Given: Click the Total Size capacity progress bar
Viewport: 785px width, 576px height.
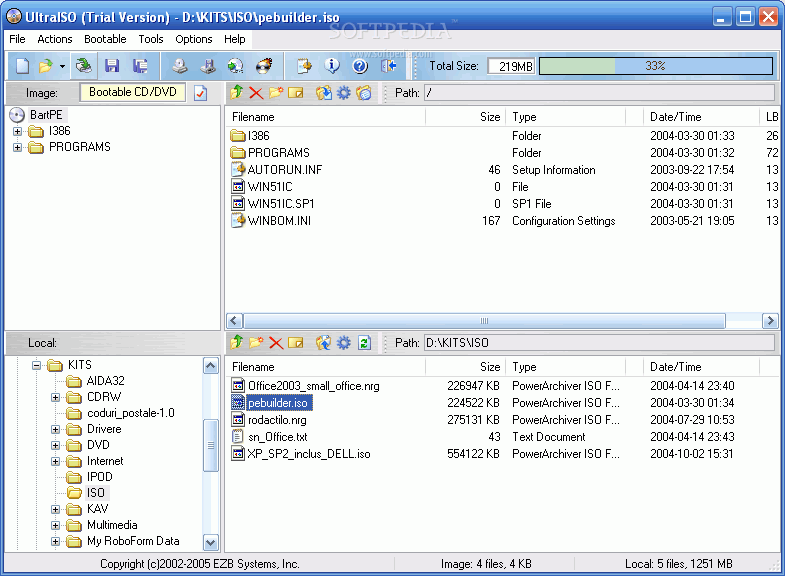Looking at the screenshot, I should (656, 66).
